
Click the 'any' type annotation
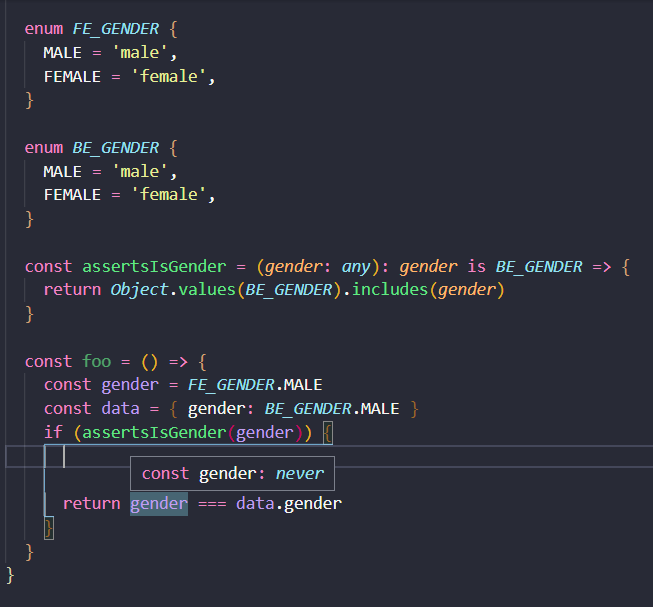click(356, 266)
